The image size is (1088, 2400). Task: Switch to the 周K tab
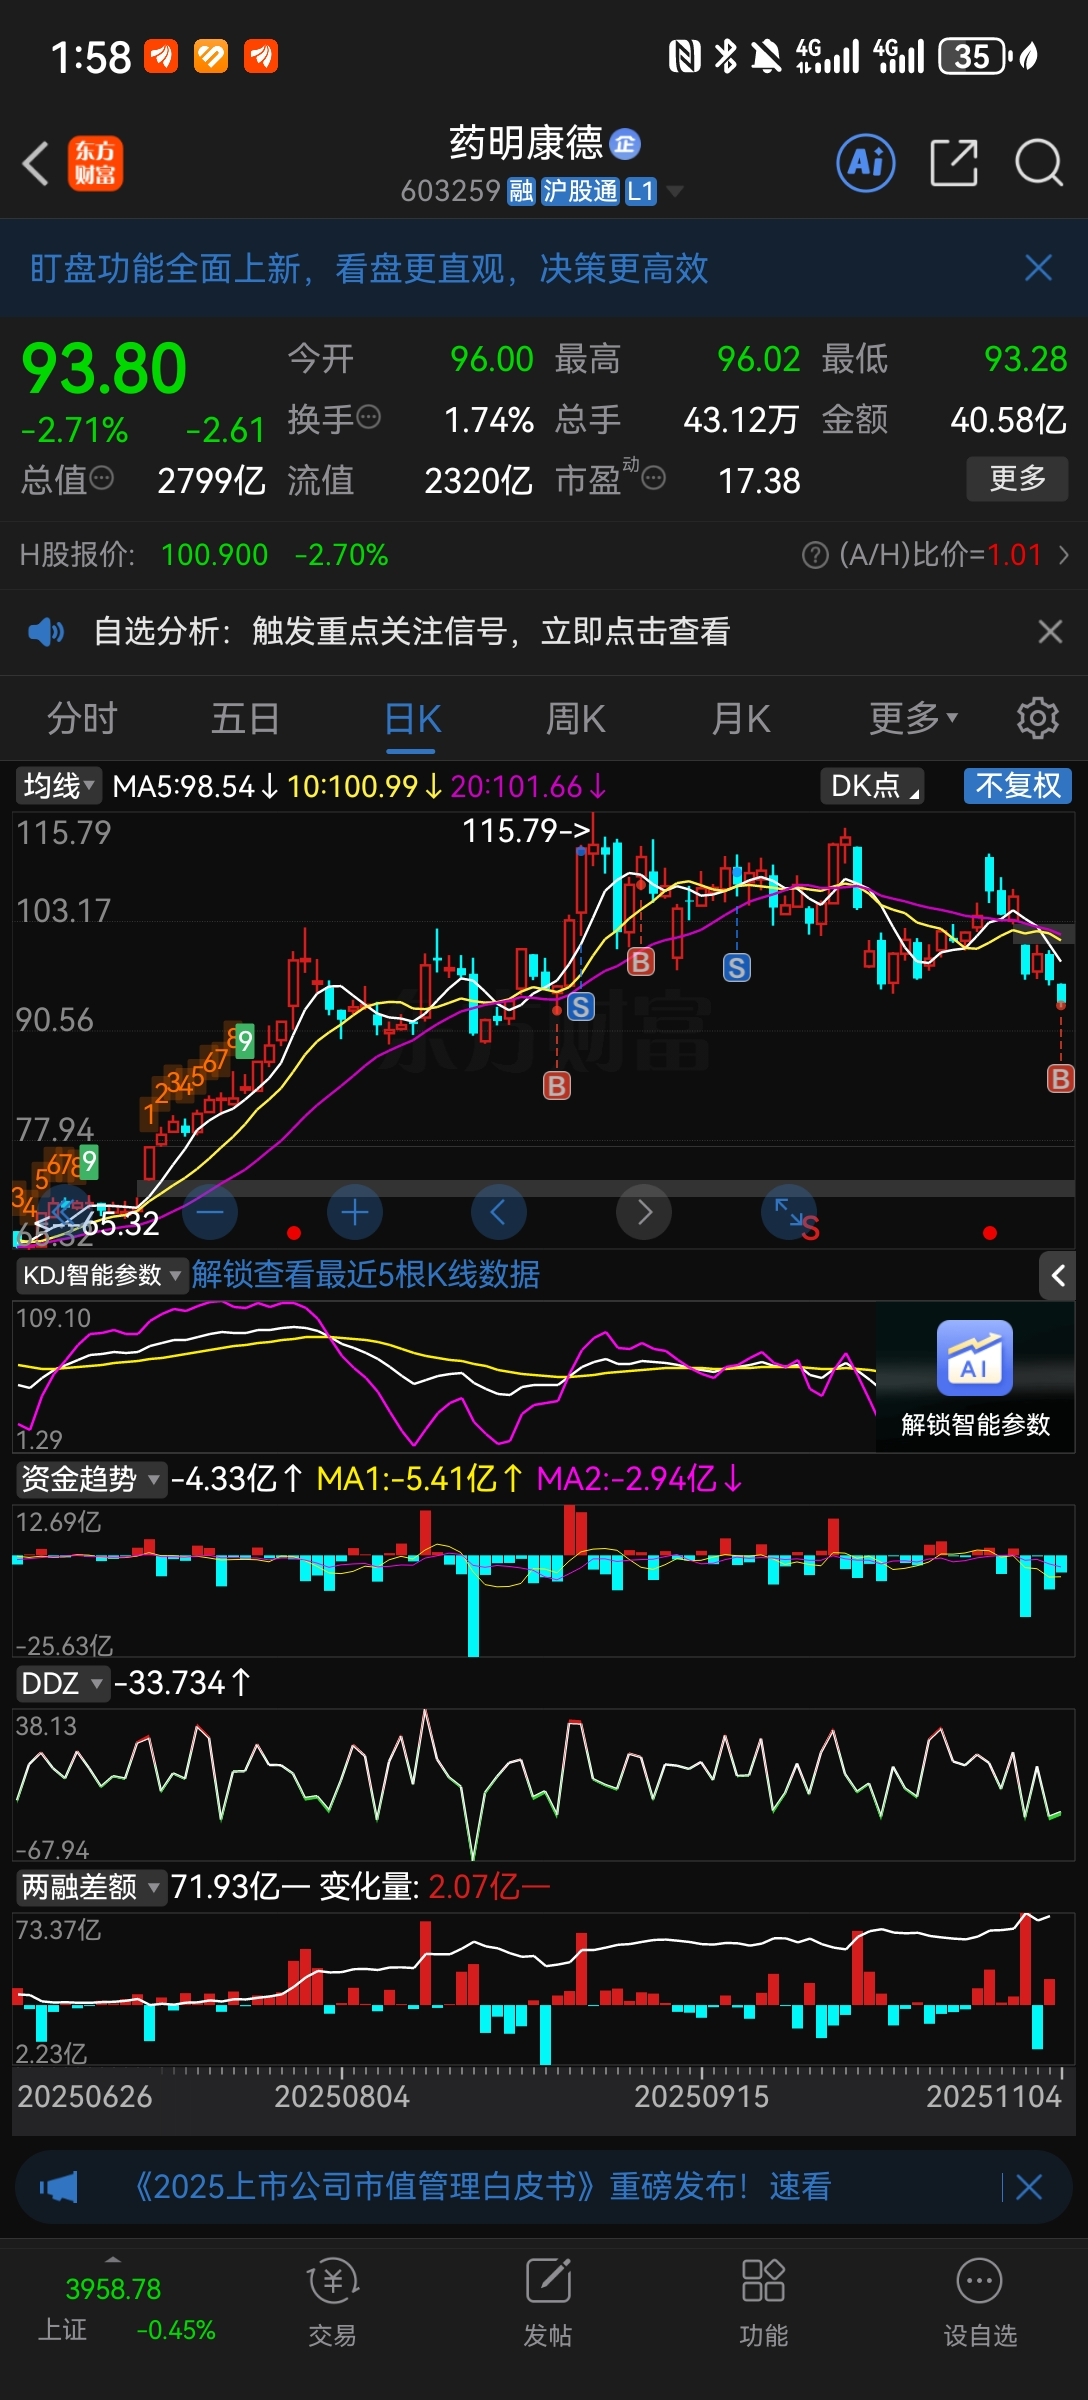click(576, 718)
